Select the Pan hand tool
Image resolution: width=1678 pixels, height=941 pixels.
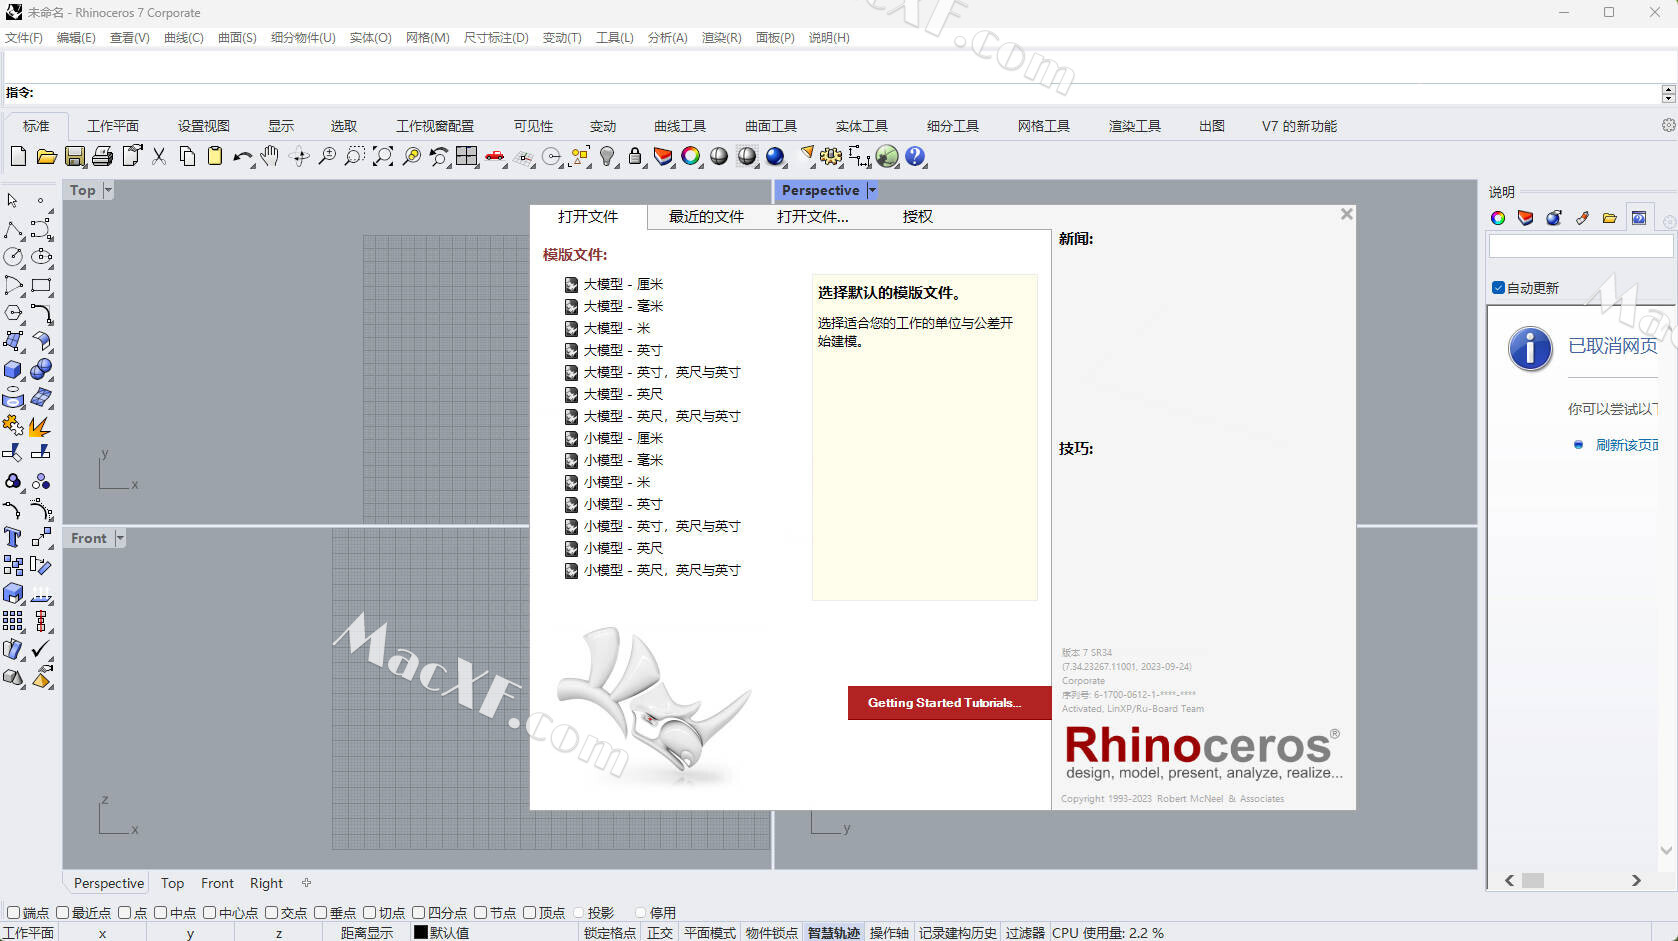[x=270, y=156]
